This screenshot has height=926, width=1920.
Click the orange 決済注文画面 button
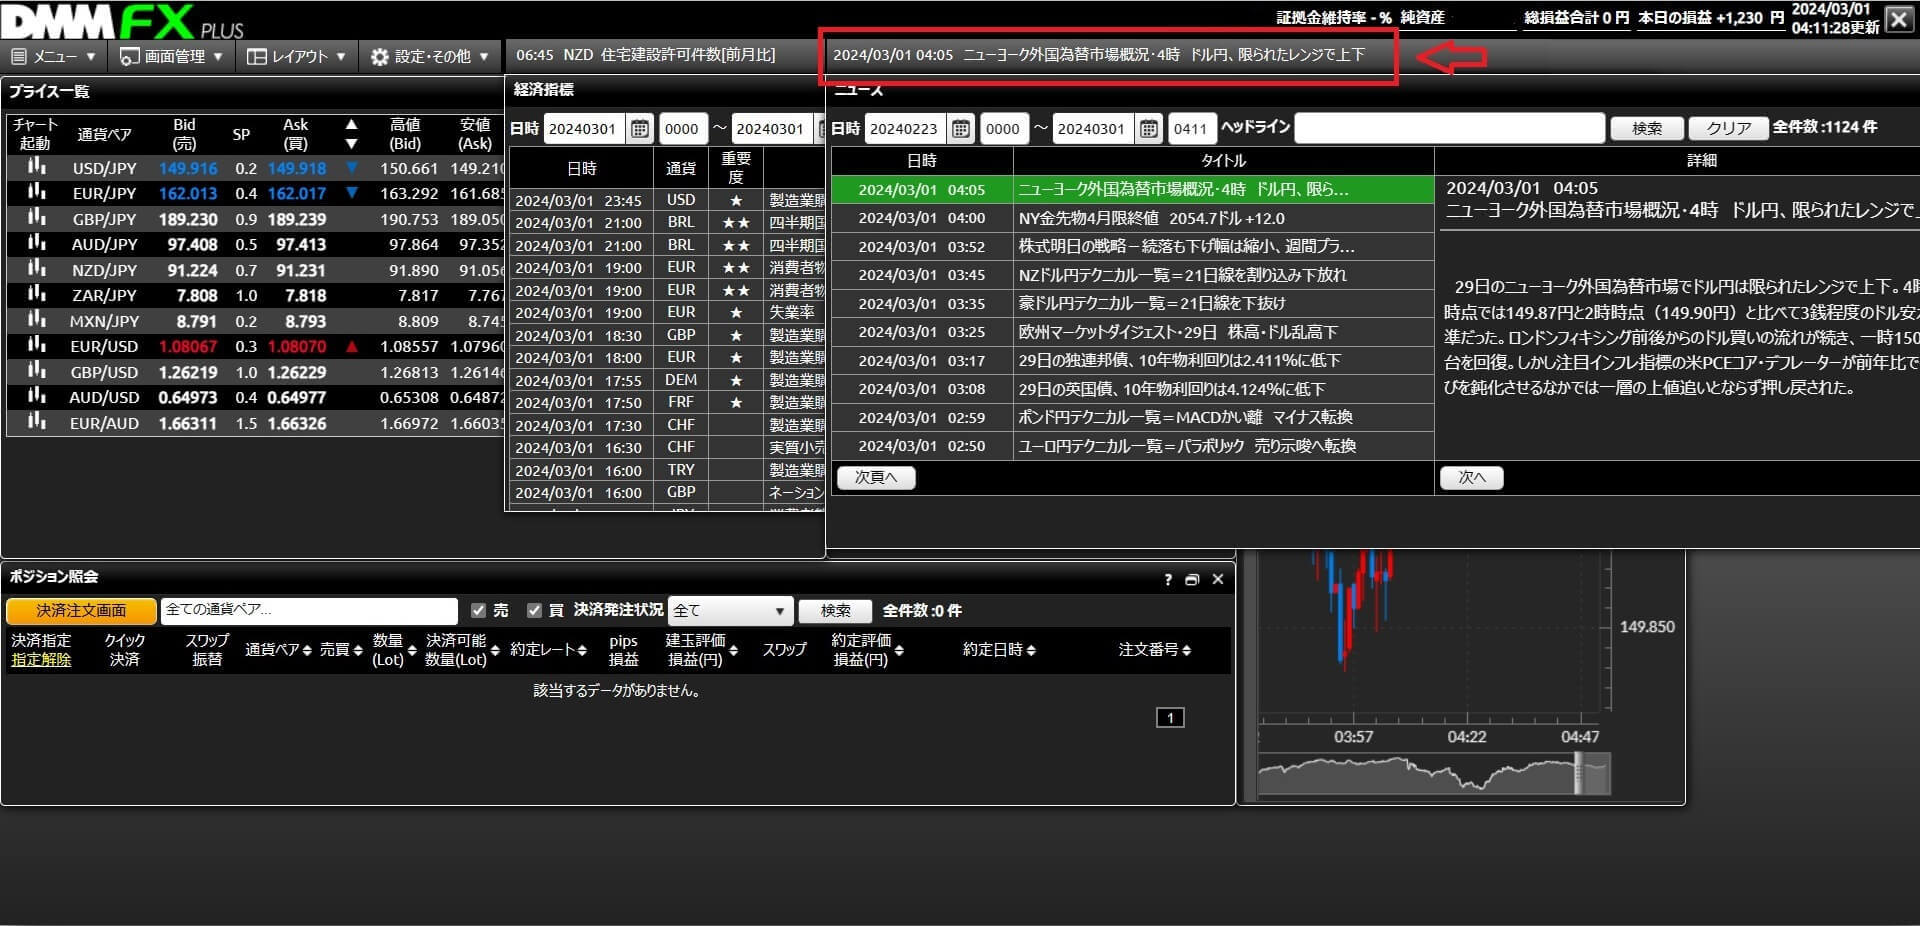coord(81,610)
